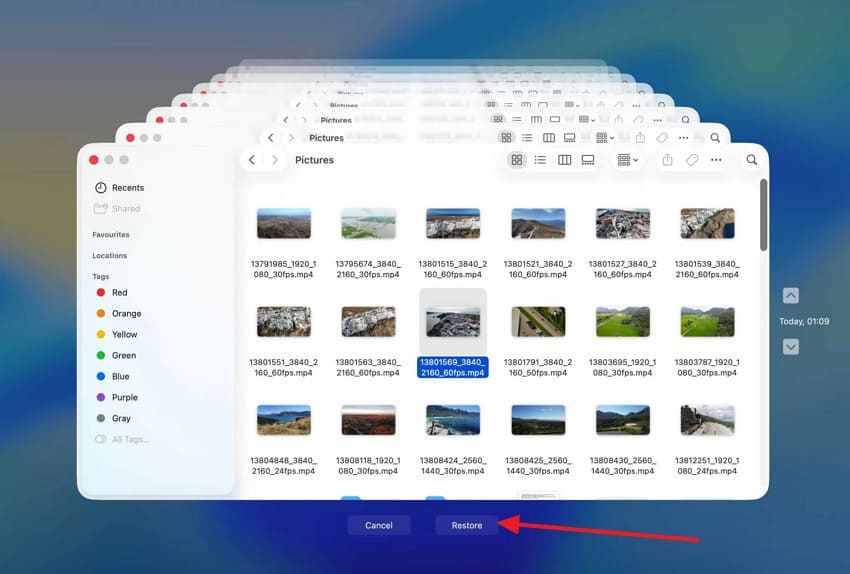The width and height of the screenshot is (850, 574).
Task: Click the Restore button
Action: 467,525
